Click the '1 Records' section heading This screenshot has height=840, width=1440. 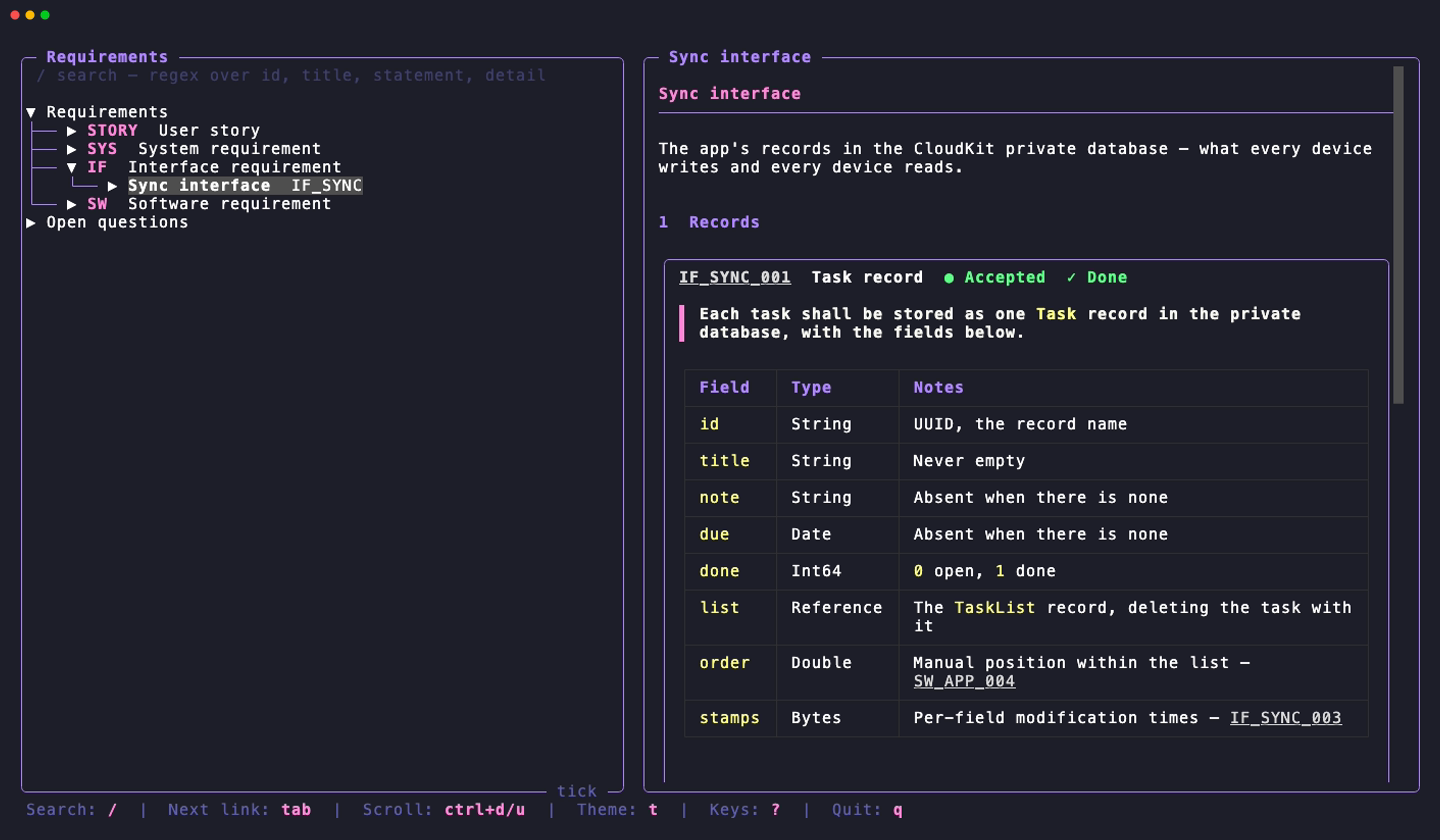click(x=709, y=222)
